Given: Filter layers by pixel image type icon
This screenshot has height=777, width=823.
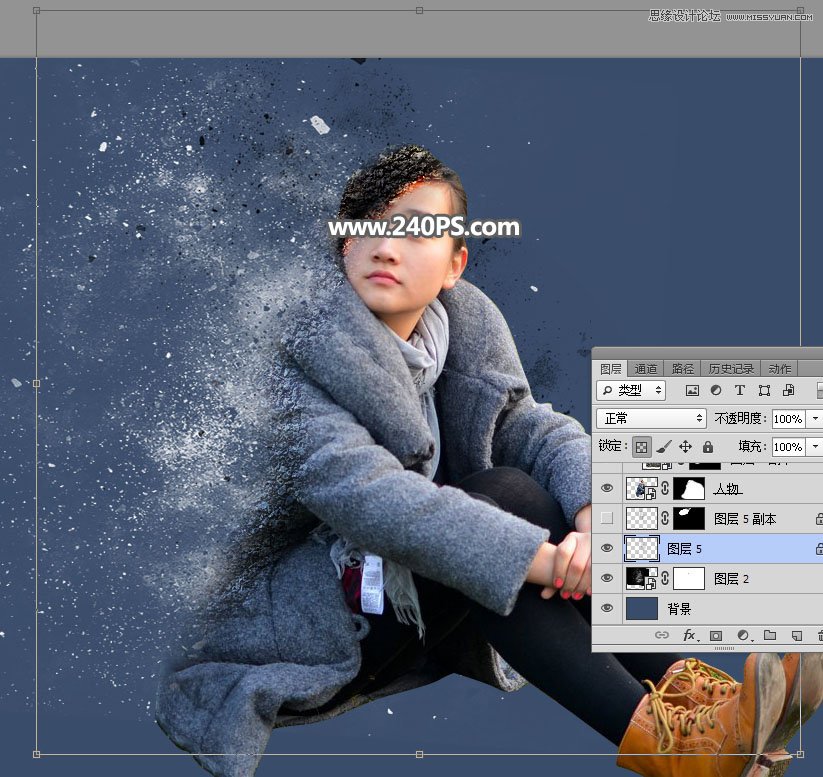Looking at the screenshot, I should 692,390.
